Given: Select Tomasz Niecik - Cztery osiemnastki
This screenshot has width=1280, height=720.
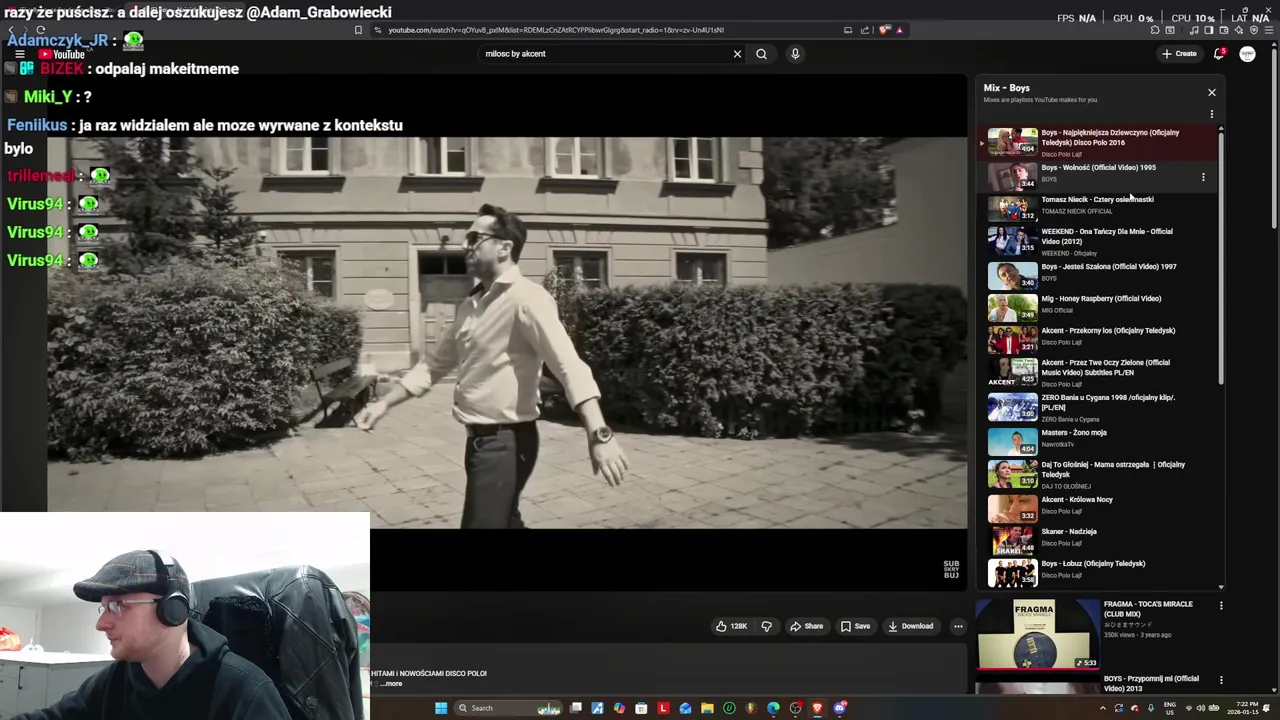Looking at the screenshot, I should click(1097, 208).
